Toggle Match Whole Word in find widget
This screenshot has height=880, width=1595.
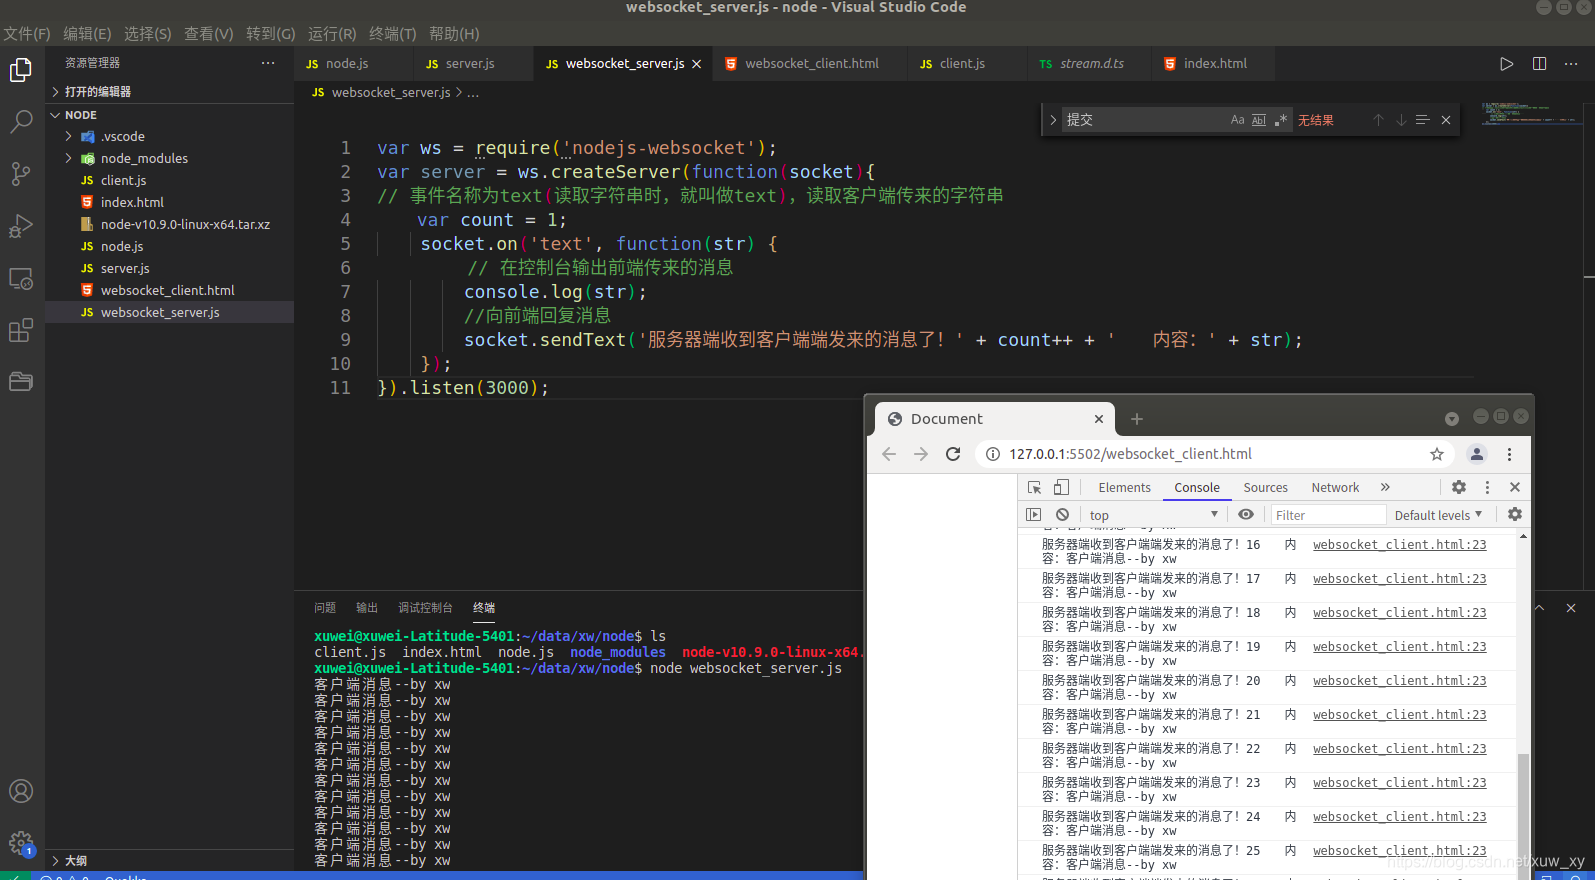pos(1259,120)
